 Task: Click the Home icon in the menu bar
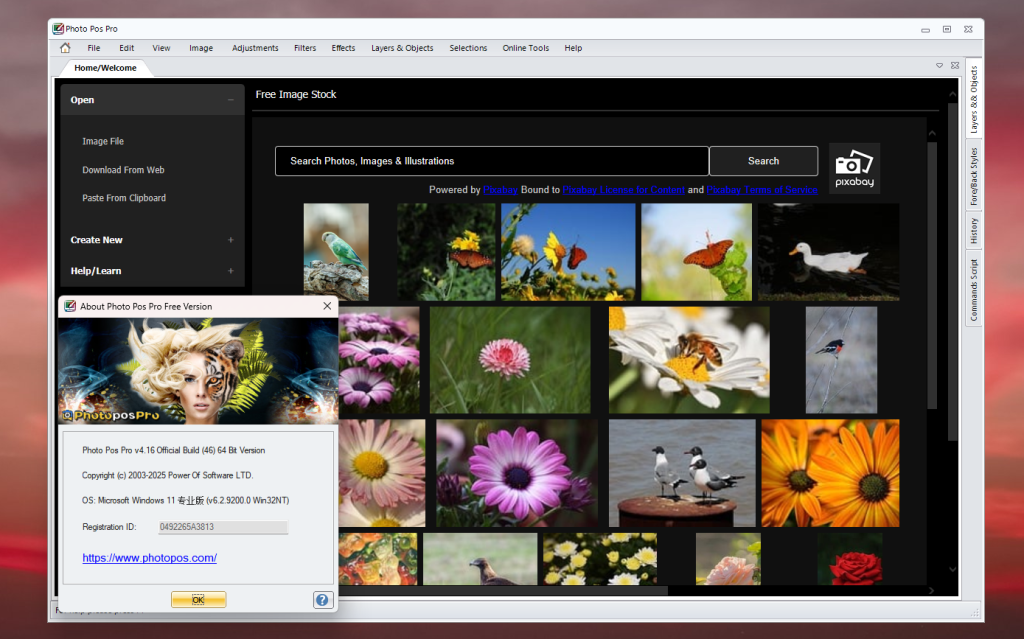point(65,48)
